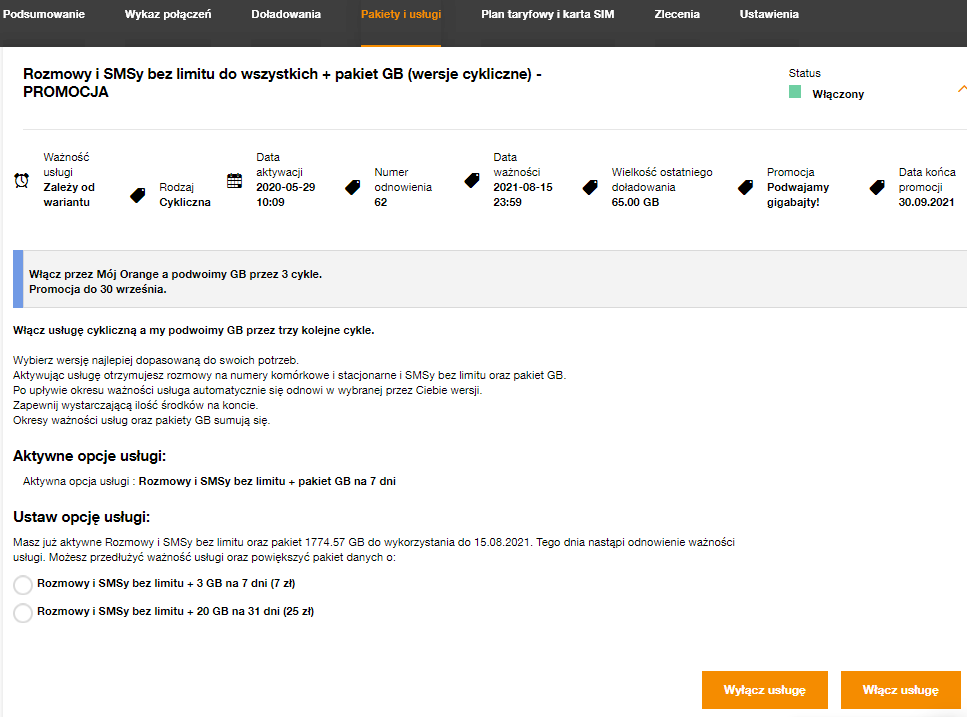The image size is (967, 717).
Task: Select the 3 GB na 7 dni option
Action: [x=23, y=585]
